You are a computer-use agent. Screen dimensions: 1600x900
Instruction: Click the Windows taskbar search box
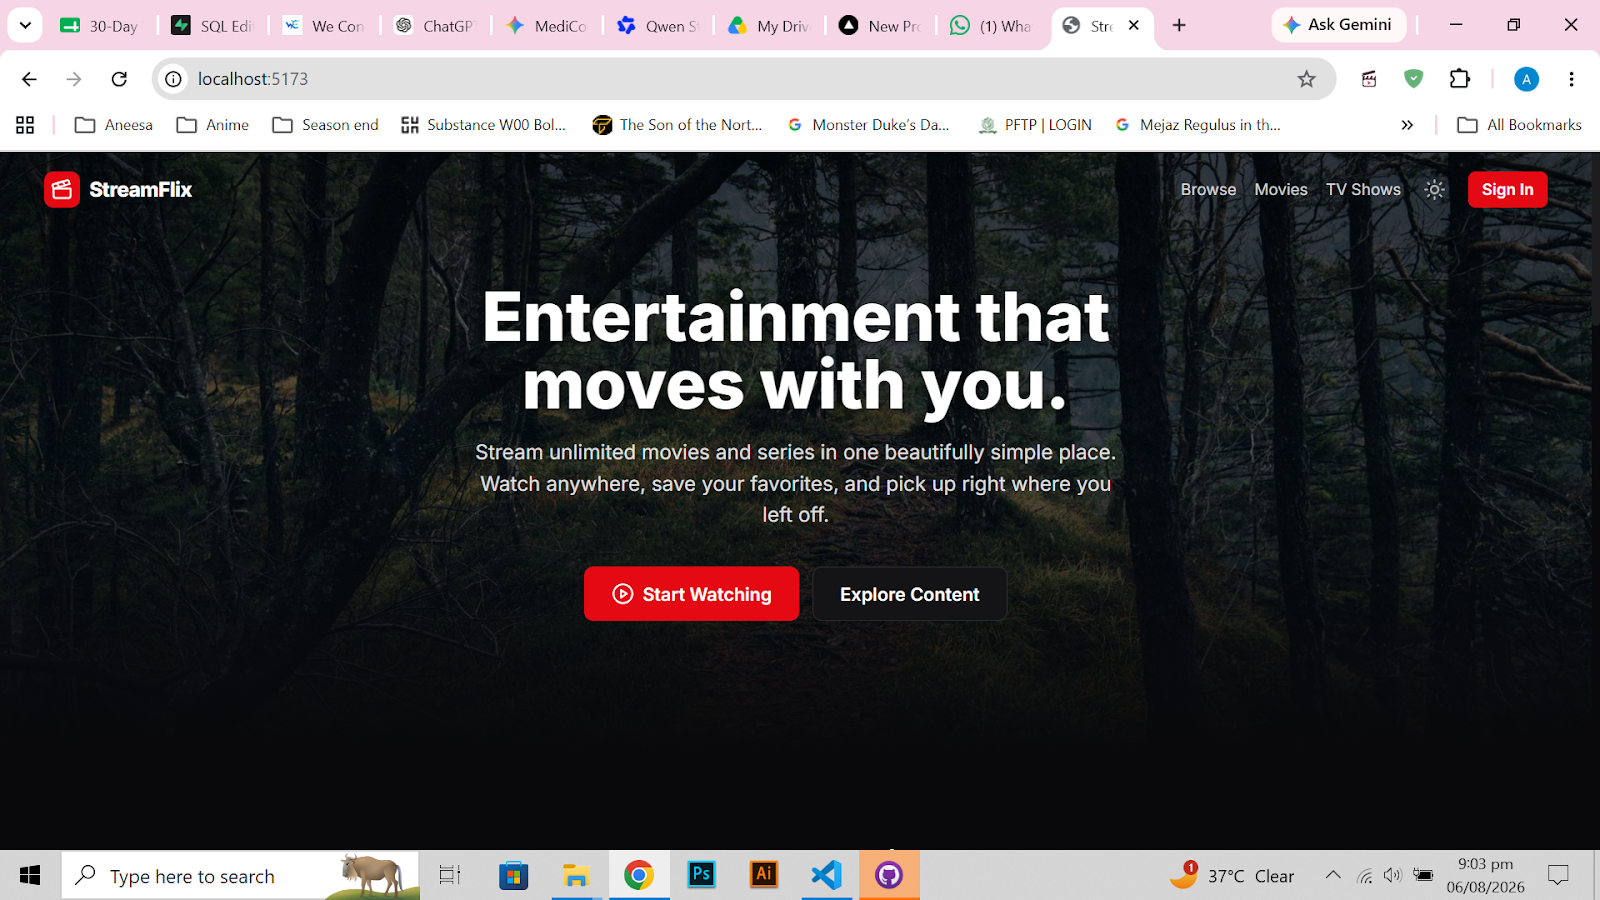240,876
